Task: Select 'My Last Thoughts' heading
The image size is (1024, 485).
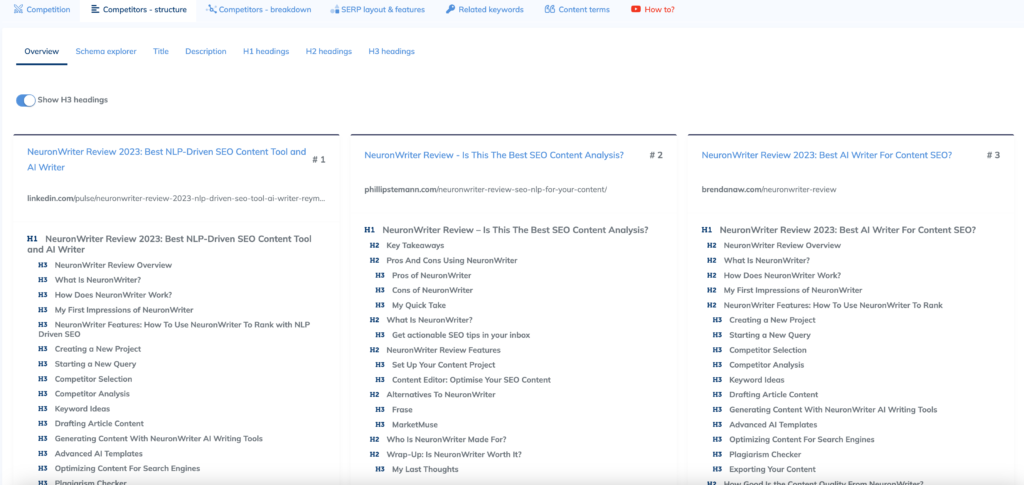Action: (425, 469)
